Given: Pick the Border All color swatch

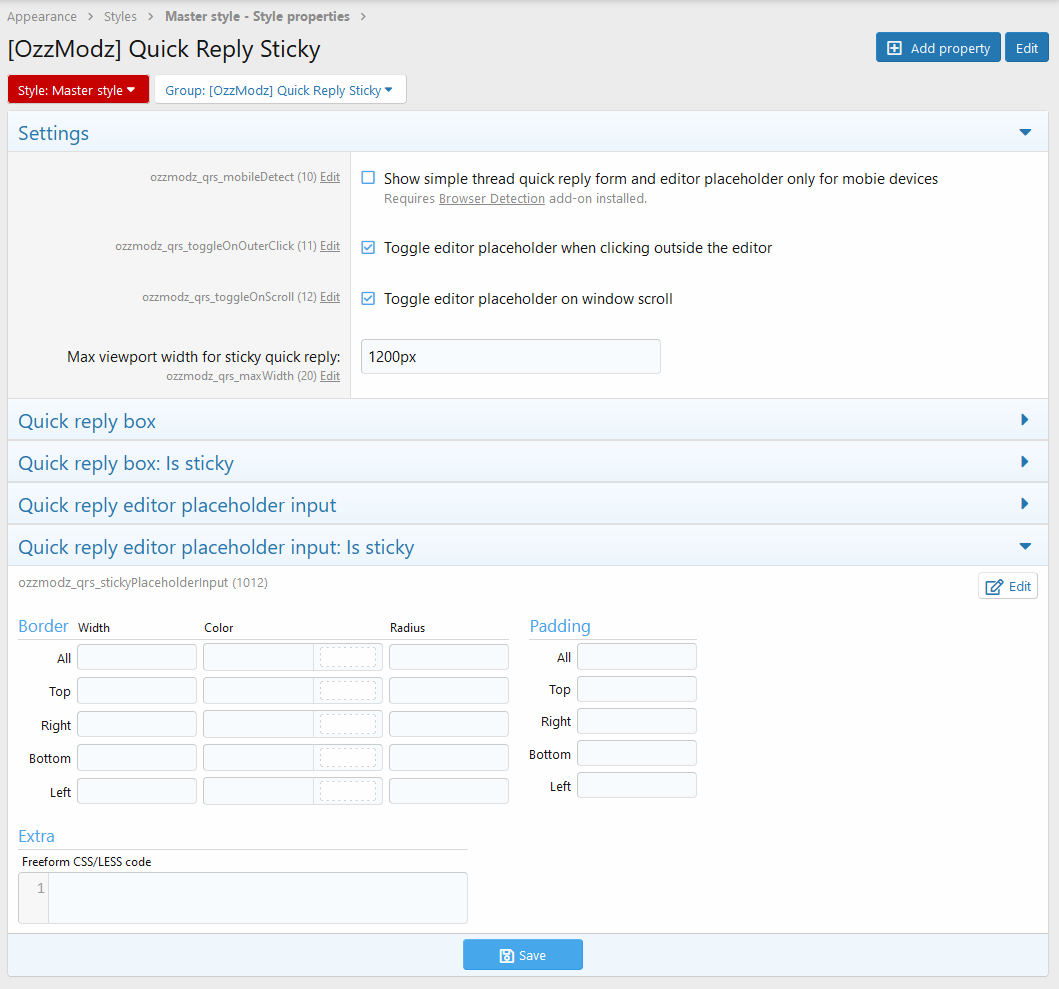Looking at the screenshot, I should tap(348, 657).
